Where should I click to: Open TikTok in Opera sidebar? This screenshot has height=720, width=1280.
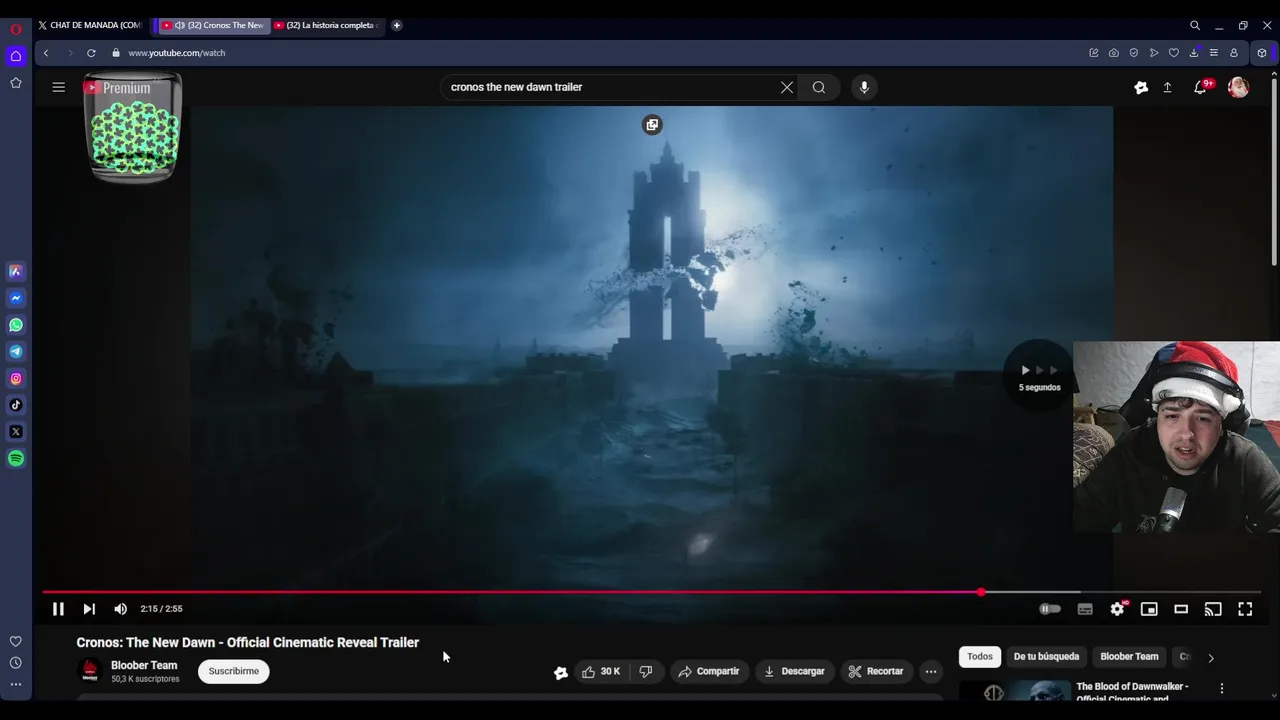[x=16, y=405]
